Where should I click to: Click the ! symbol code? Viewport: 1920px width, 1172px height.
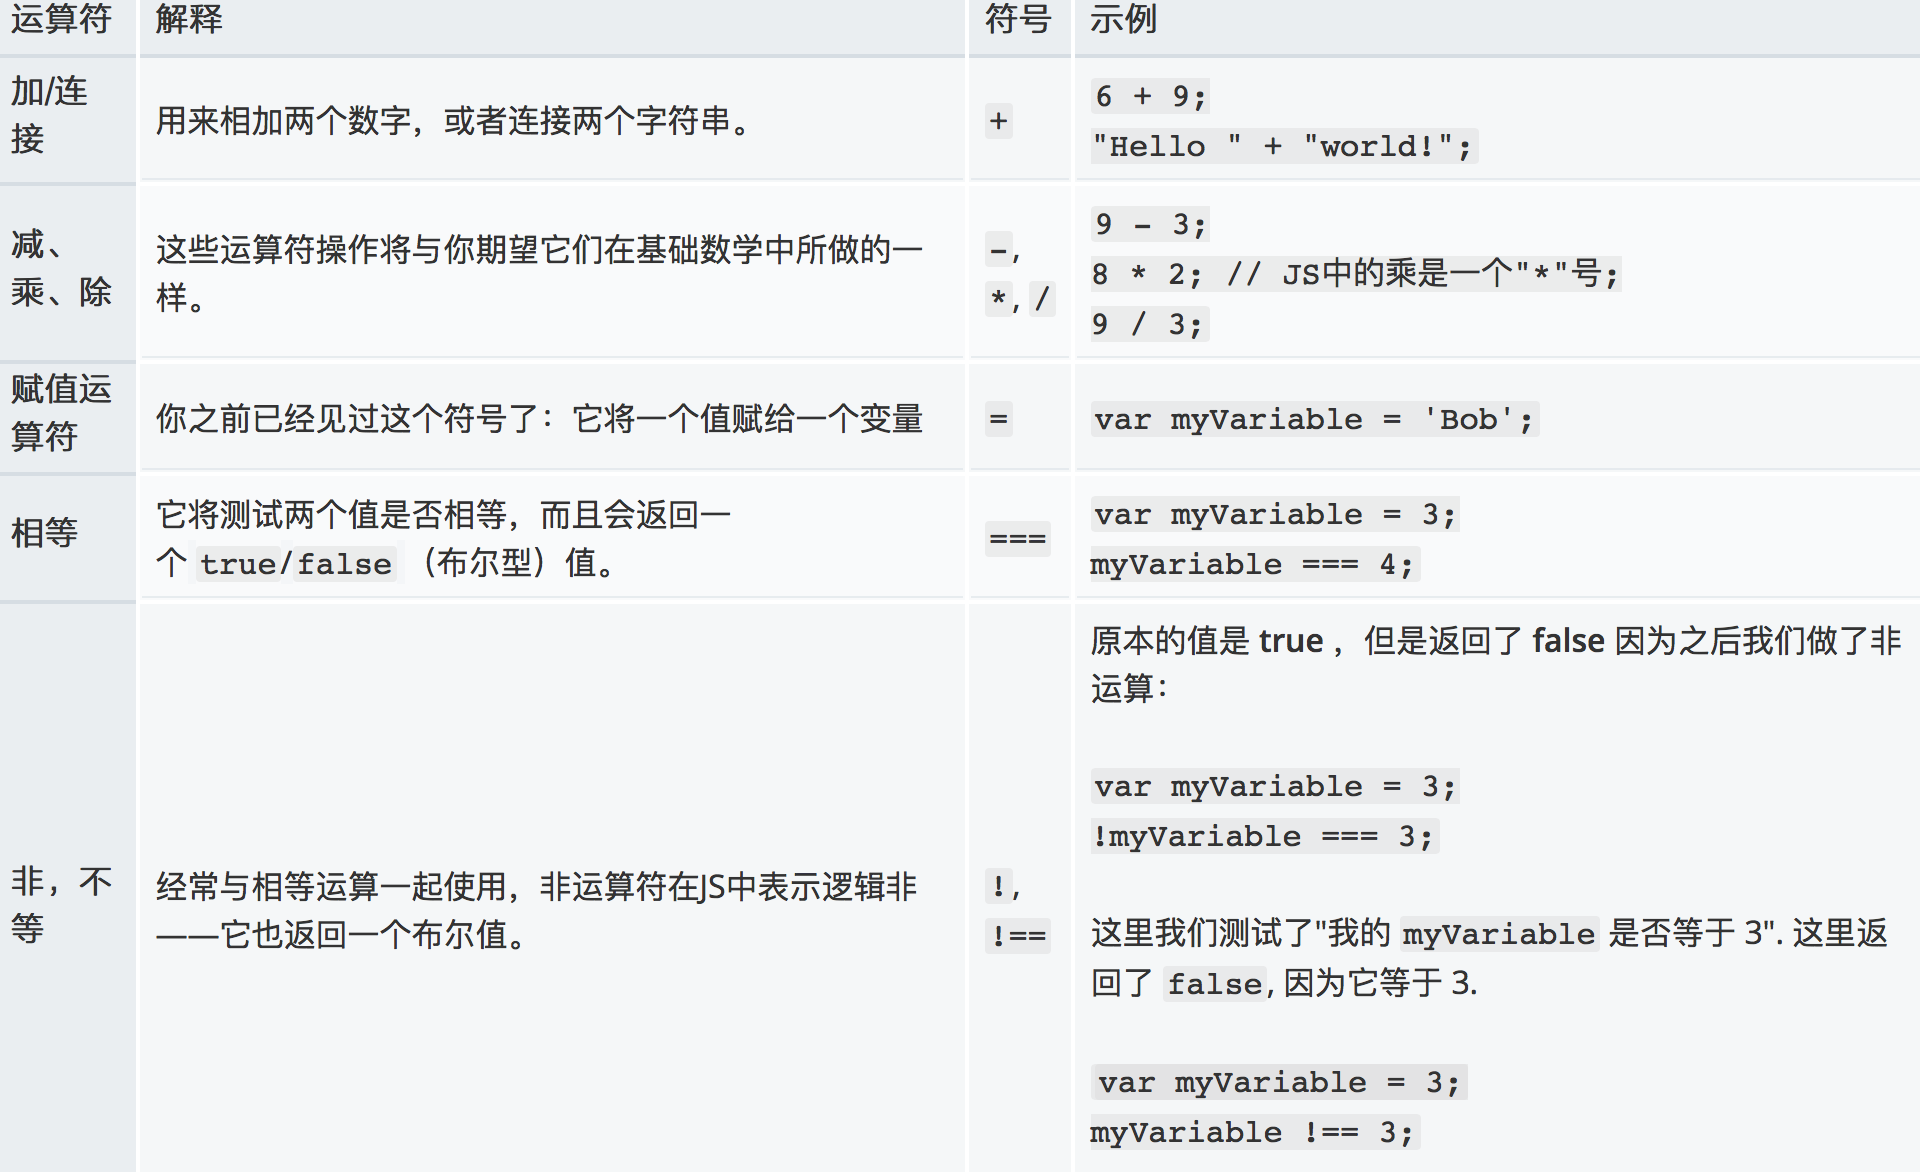pyautogui.click(x=998, y=886)
